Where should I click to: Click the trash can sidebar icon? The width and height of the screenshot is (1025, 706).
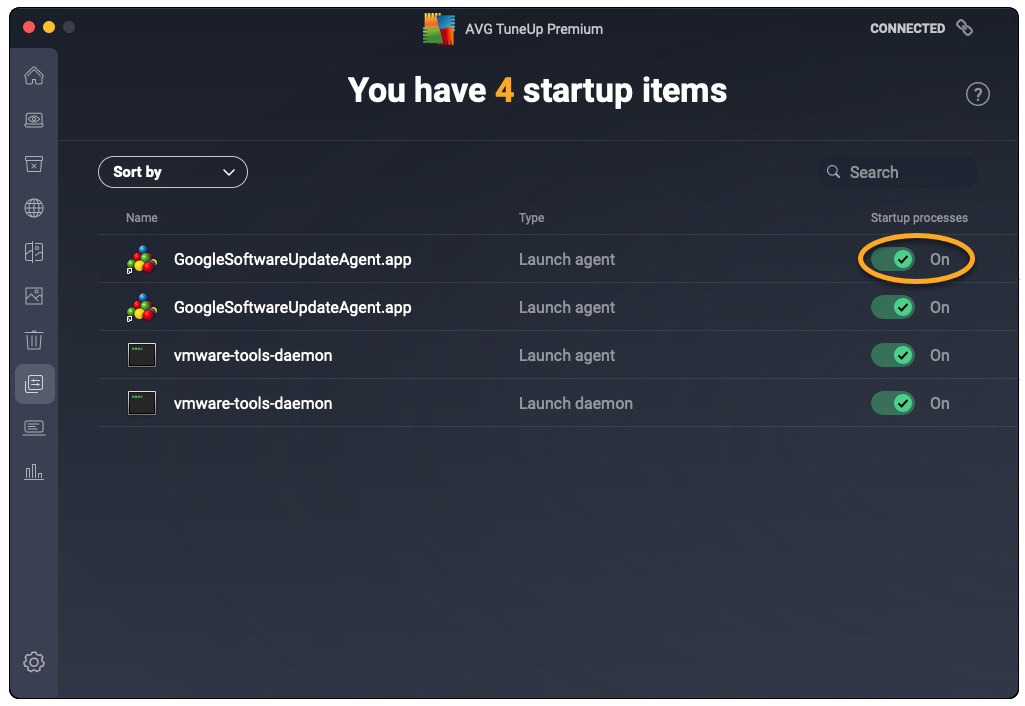coord(34,340)
